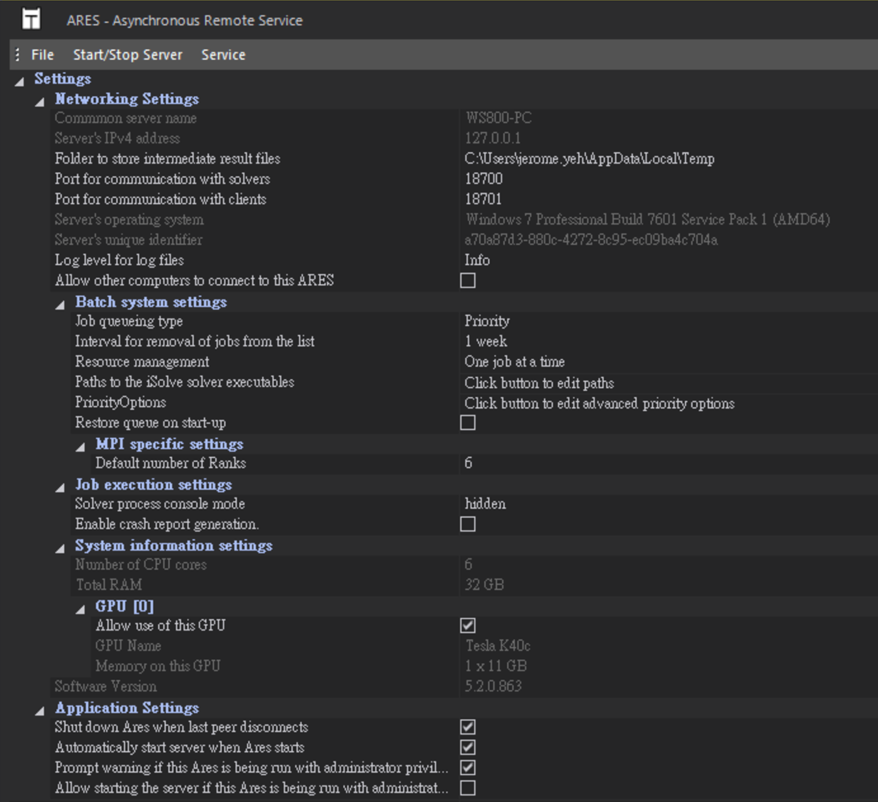Disable Shut down Ares when last peer disconnects
Viewport: 878px width, 802px height.
point(468,727)
